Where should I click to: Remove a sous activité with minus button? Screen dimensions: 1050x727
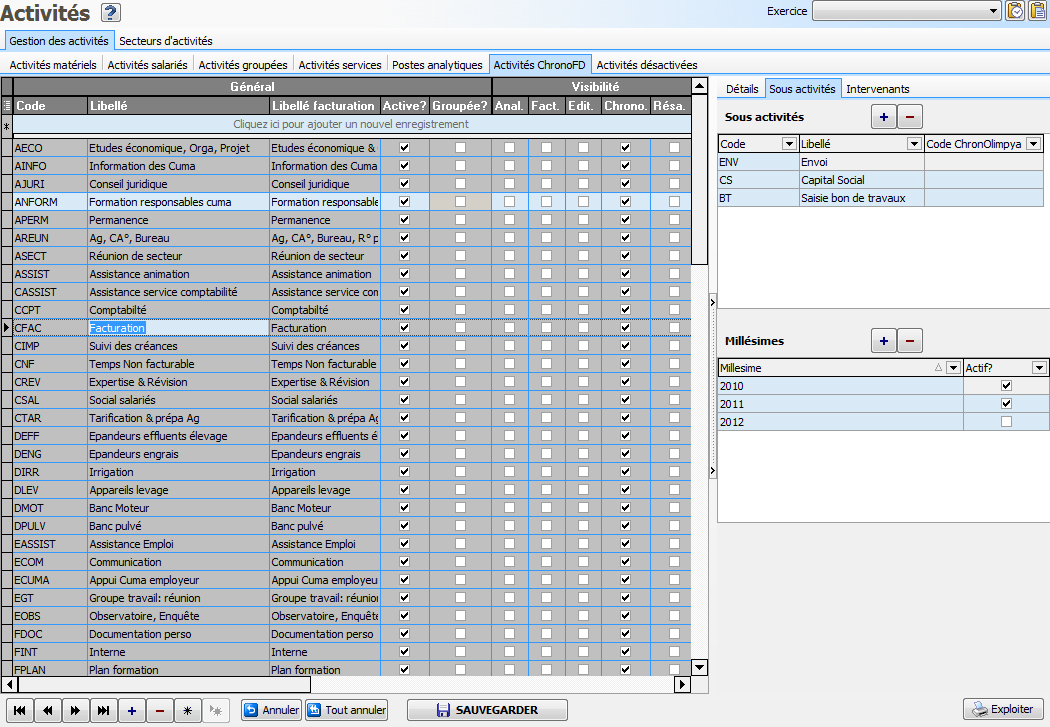point(909,116)
